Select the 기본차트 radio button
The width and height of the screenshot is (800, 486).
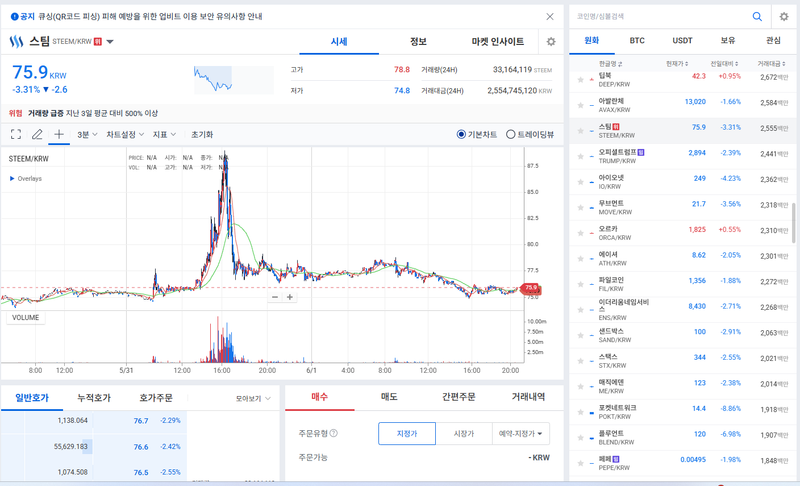pos(461,134)
